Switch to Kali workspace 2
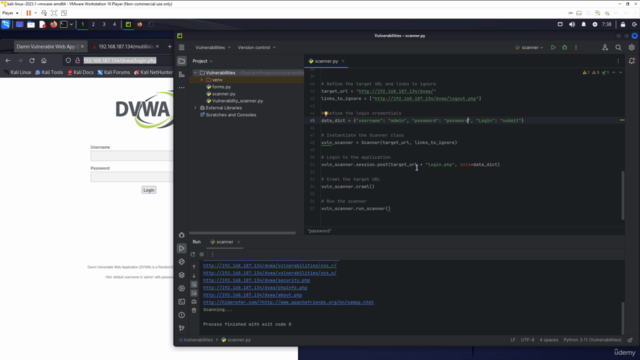The height and width of the screenshot is (360, 640). [x=93, y=24]
